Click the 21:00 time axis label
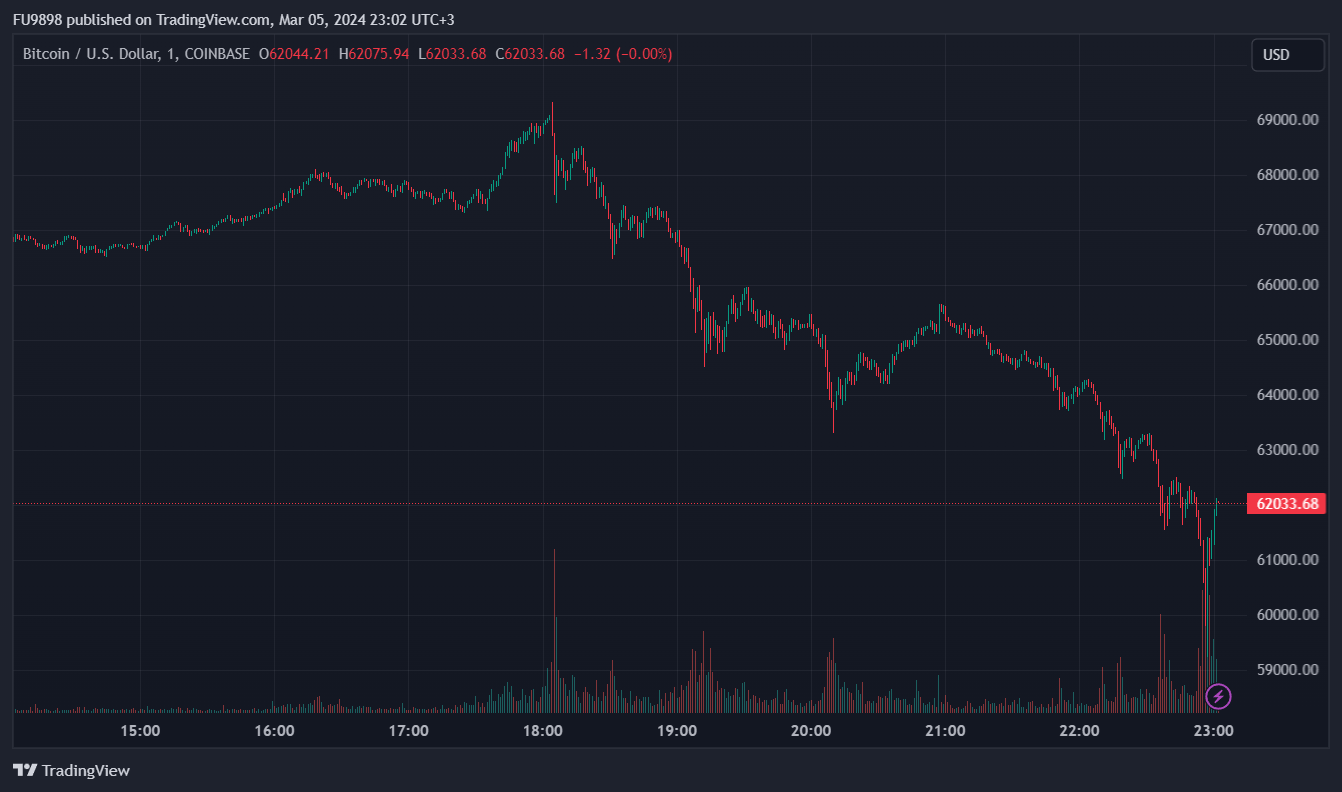Image resolution: width=1342 pixels, height=792 pixels. click(x=945, y=731)
